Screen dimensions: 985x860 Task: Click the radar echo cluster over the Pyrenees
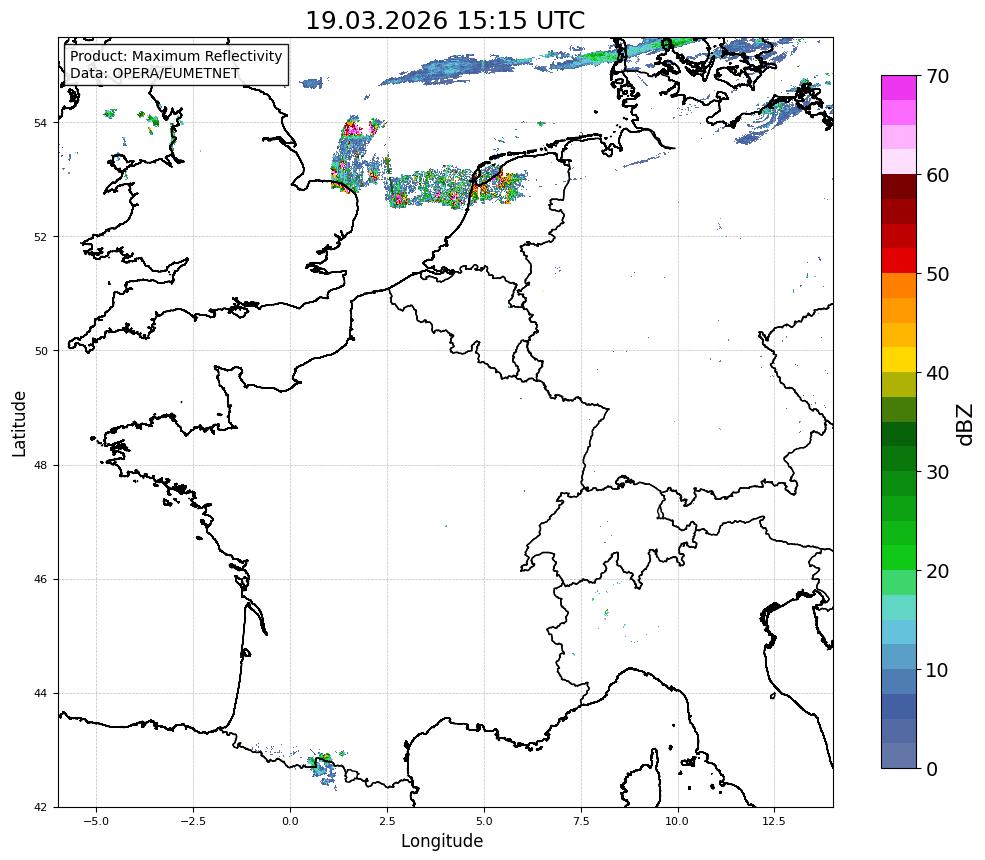325,768
